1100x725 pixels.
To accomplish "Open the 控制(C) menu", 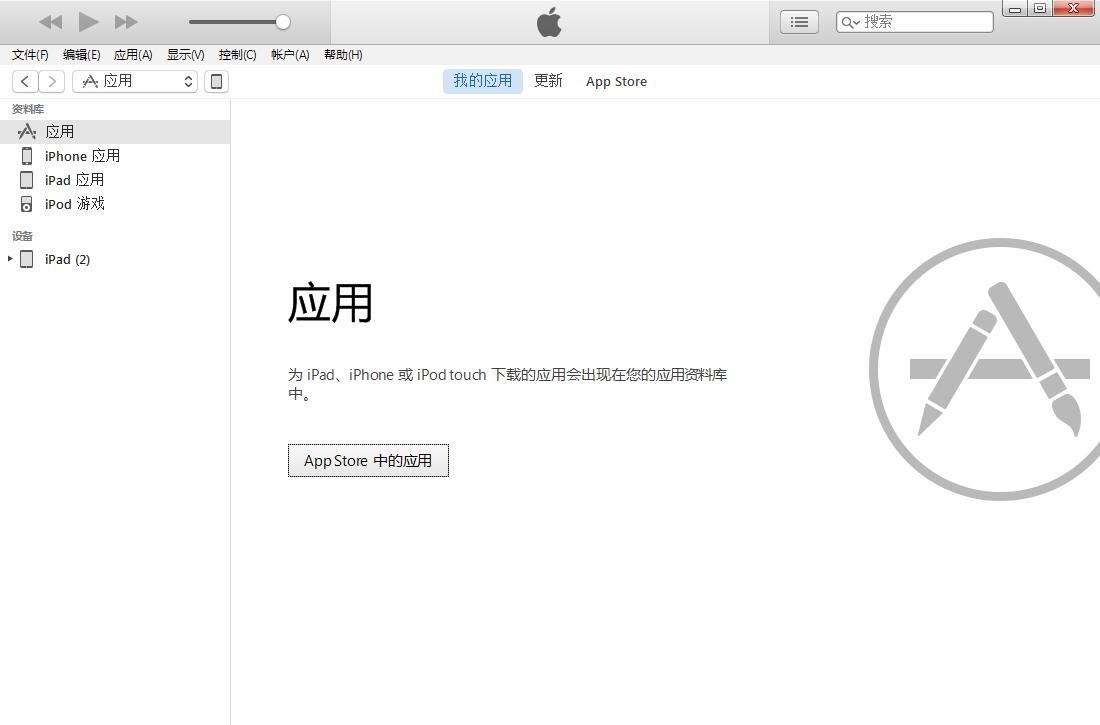I will click(237, 55).
